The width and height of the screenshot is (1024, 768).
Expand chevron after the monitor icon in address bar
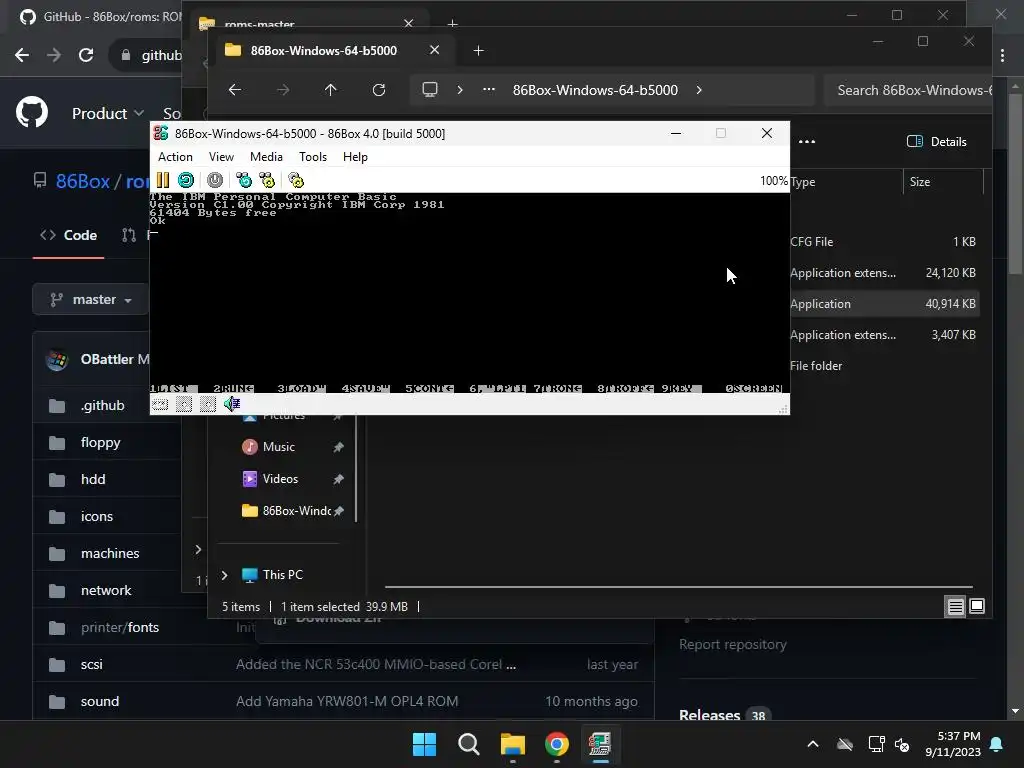click(460, 90)
